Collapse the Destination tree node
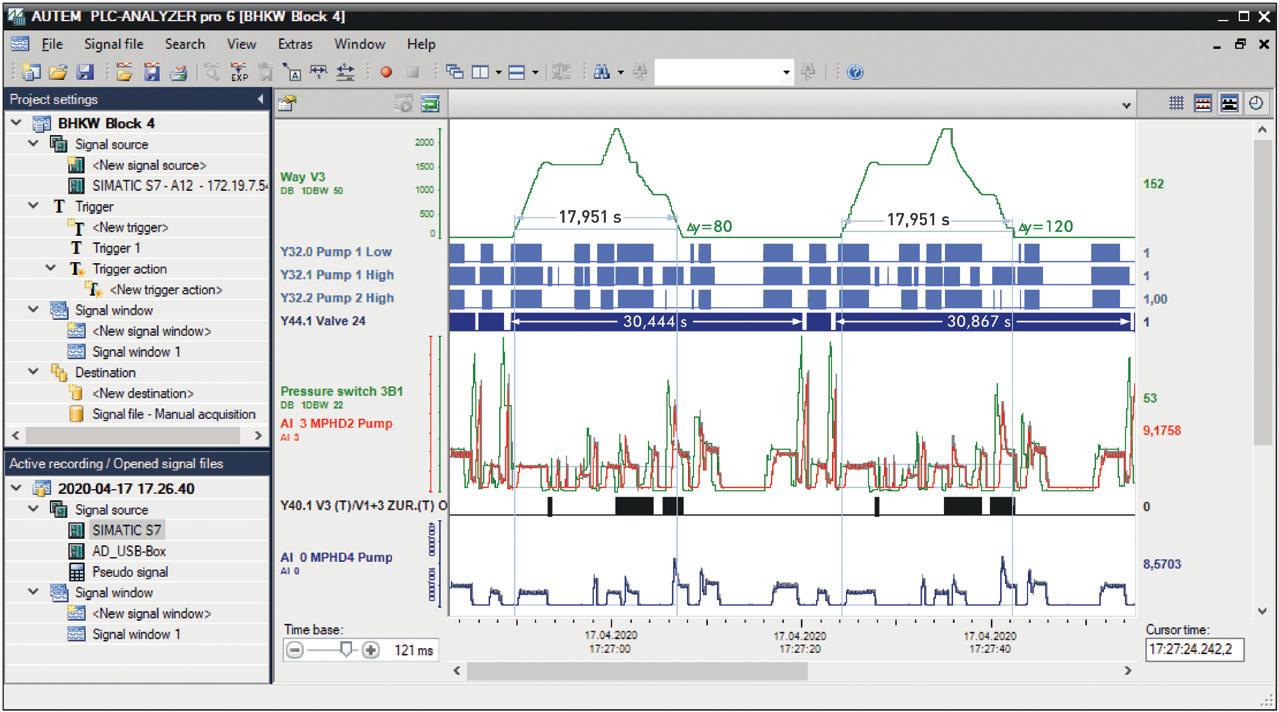This screenshot has width=1279, height=712. pos(35,372)
